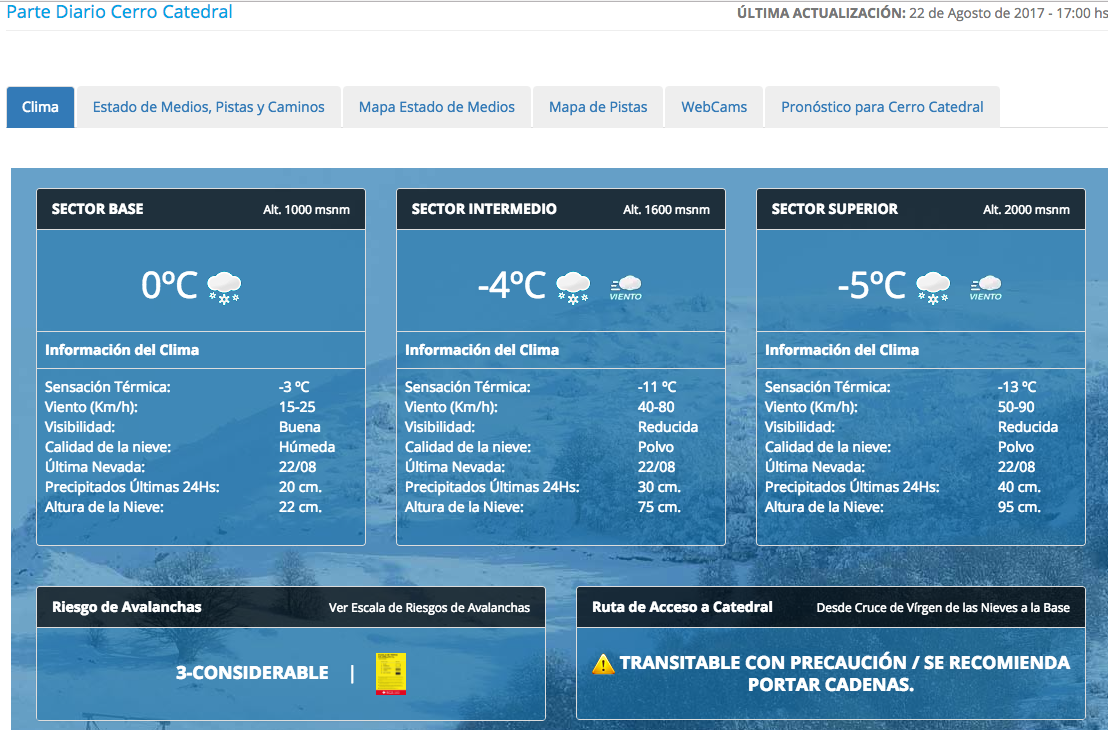The width and height of the screenshot is (1108, 730).
Task: Click the snow cloud icon in Sector Base
Action: [x=224, y=288]
